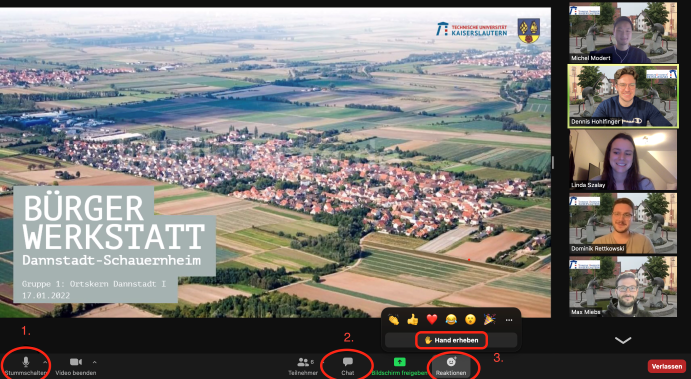Send the party popper reaction
691x379 pixels.
point(490,320)
